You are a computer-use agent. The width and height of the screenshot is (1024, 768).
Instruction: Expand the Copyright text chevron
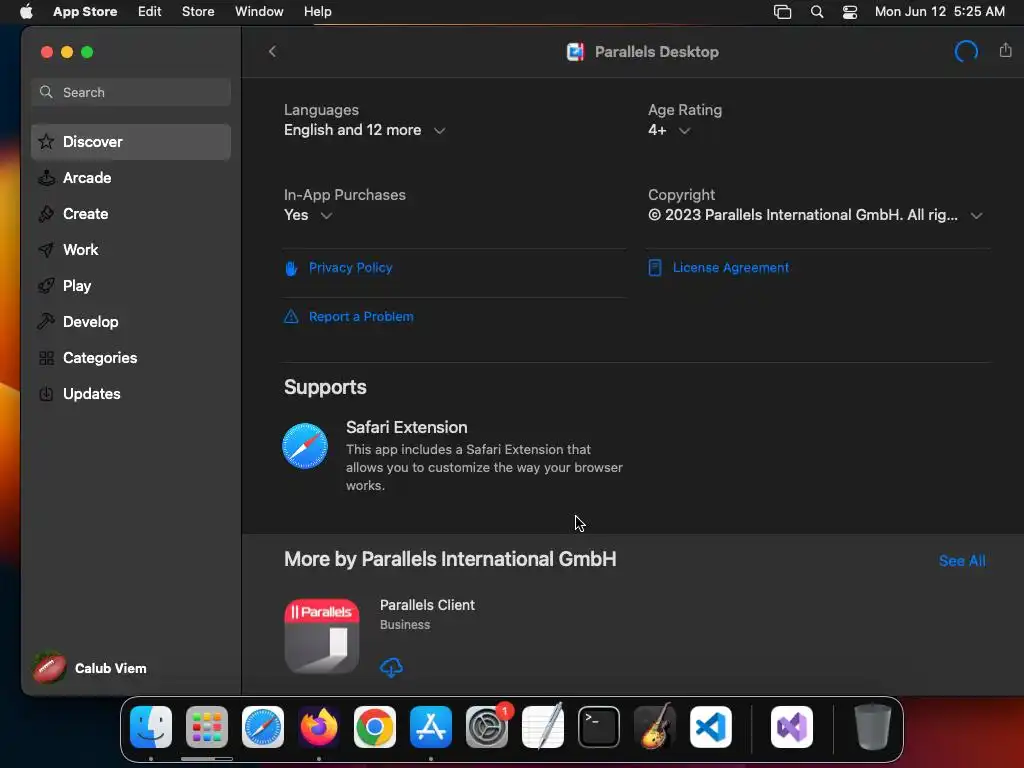click(976, 216)
